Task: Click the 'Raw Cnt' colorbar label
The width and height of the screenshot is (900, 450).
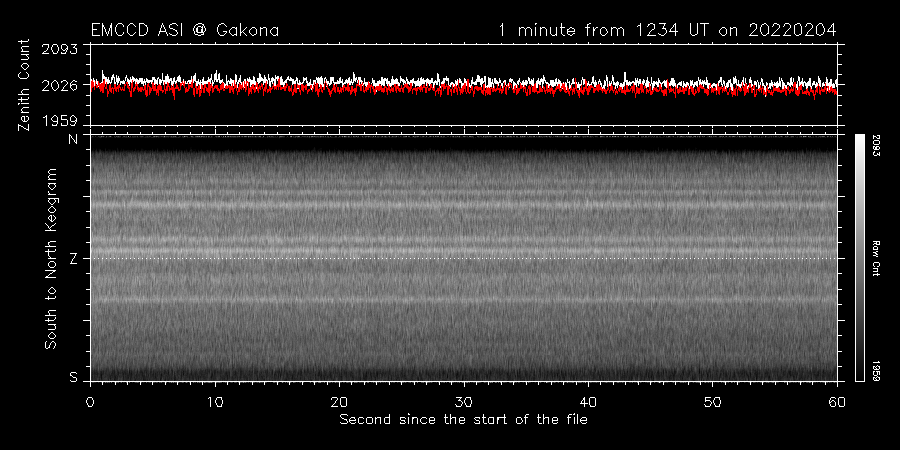Action: [x=877, y=258]
